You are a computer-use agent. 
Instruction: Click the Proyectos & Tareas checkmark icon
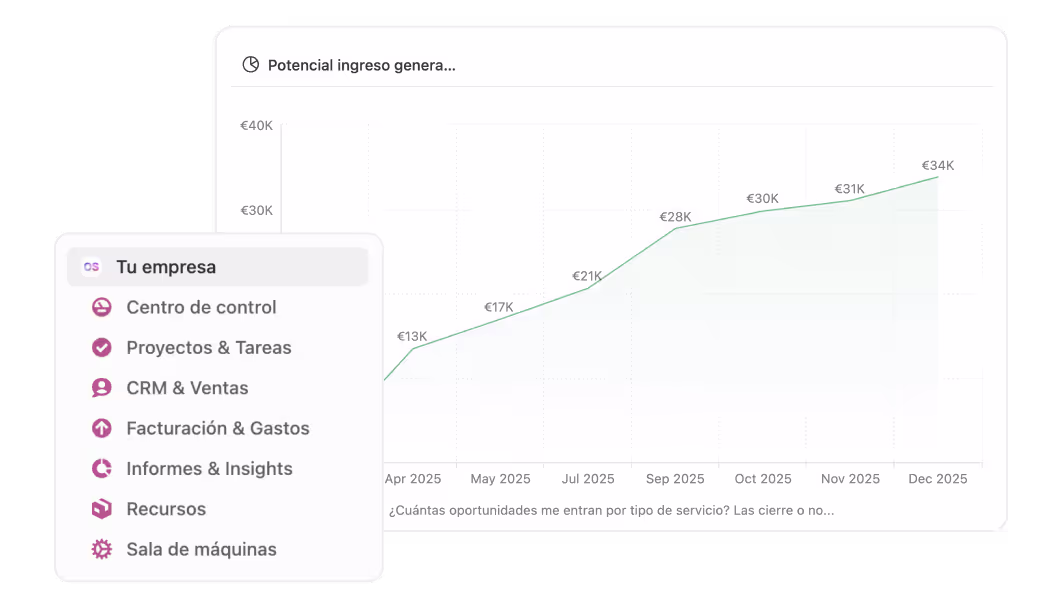point(102,347)
